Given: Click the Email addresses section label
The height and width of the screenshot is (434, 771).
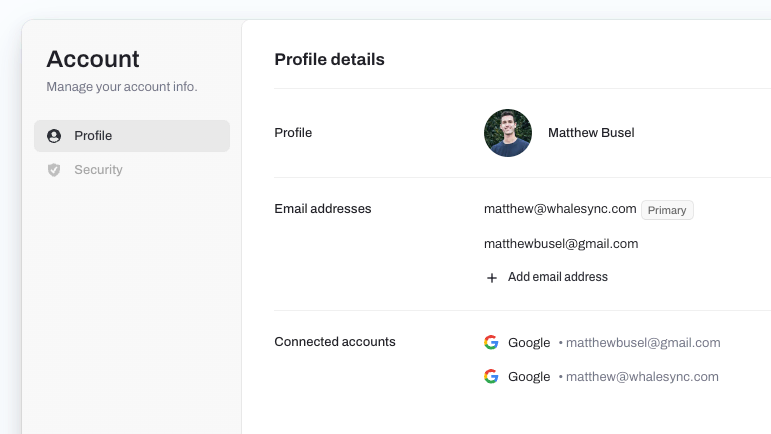Looking at the screenshot, I should [323, 209].
